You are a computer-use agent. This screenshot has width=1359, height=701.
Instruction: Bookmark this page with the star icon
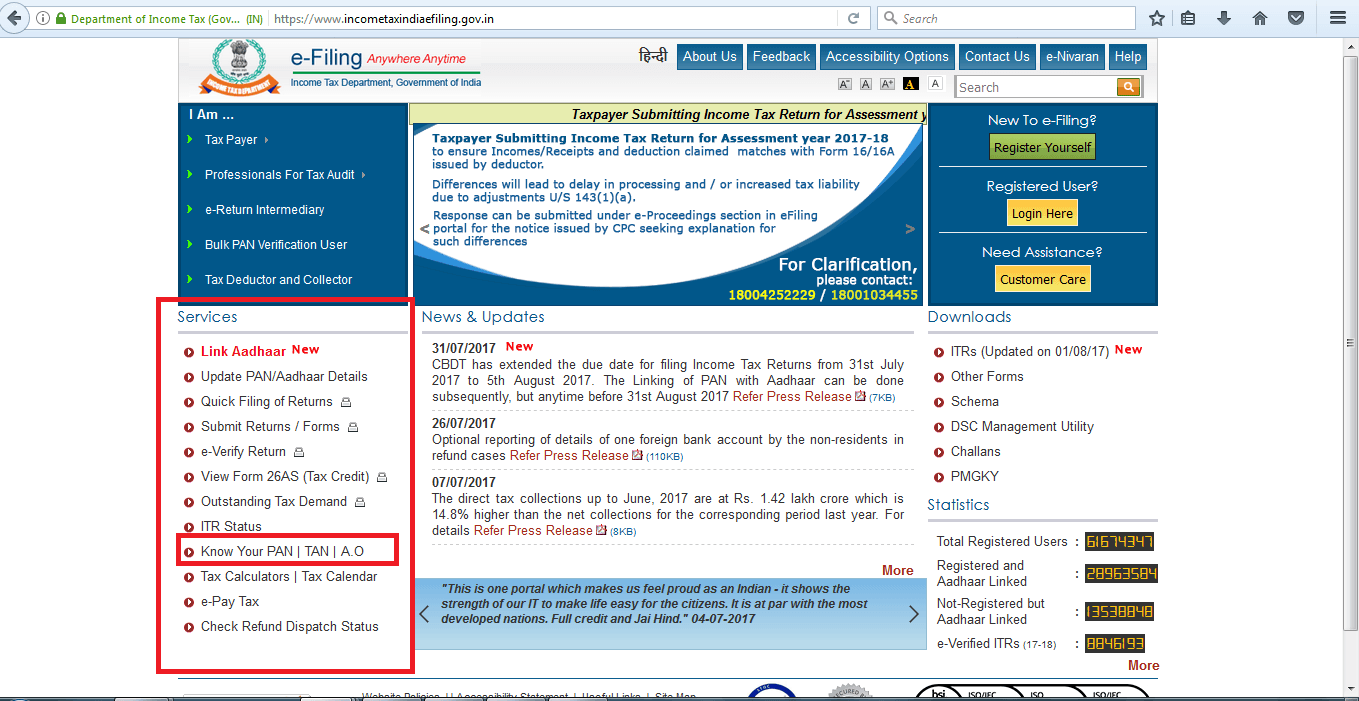1157,18
